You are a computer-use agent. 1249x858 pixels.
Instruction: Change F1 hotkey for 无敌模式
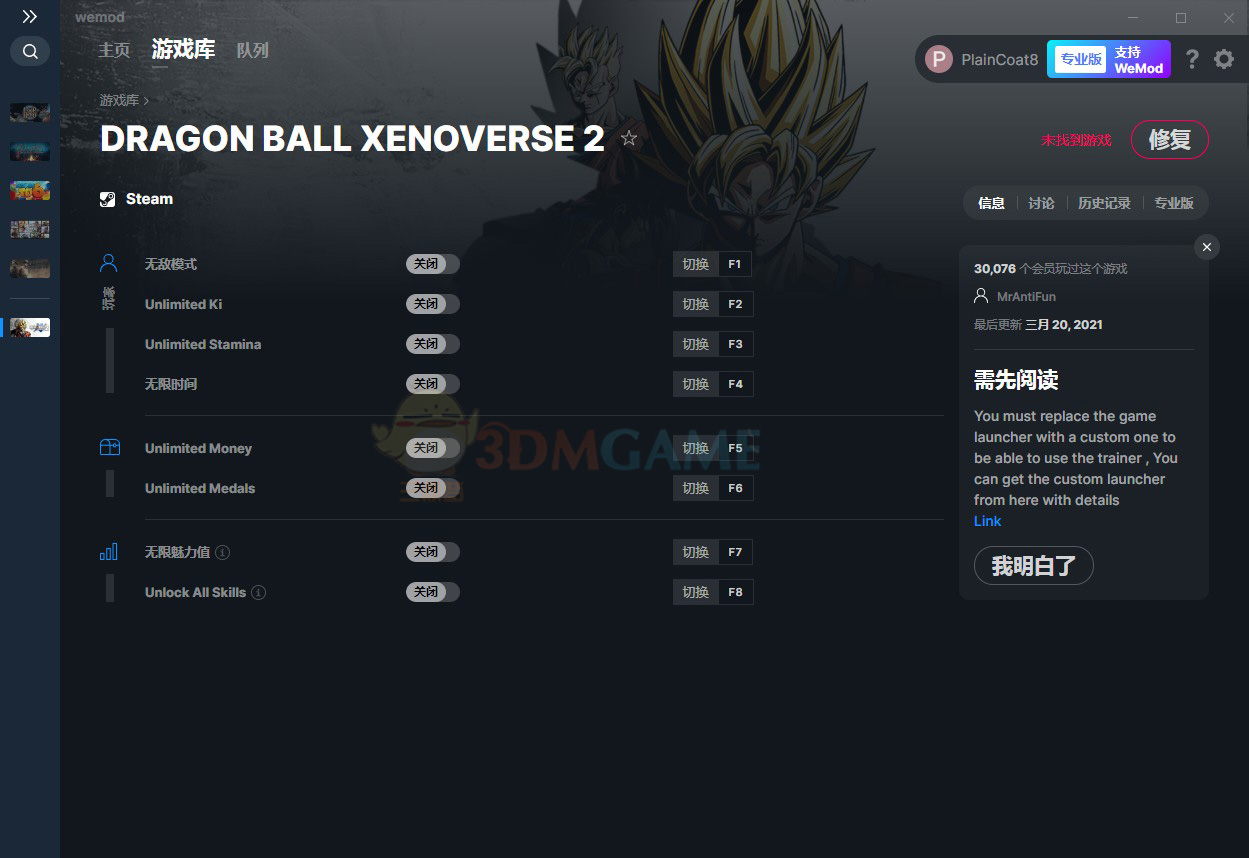(x=713, y=264)
